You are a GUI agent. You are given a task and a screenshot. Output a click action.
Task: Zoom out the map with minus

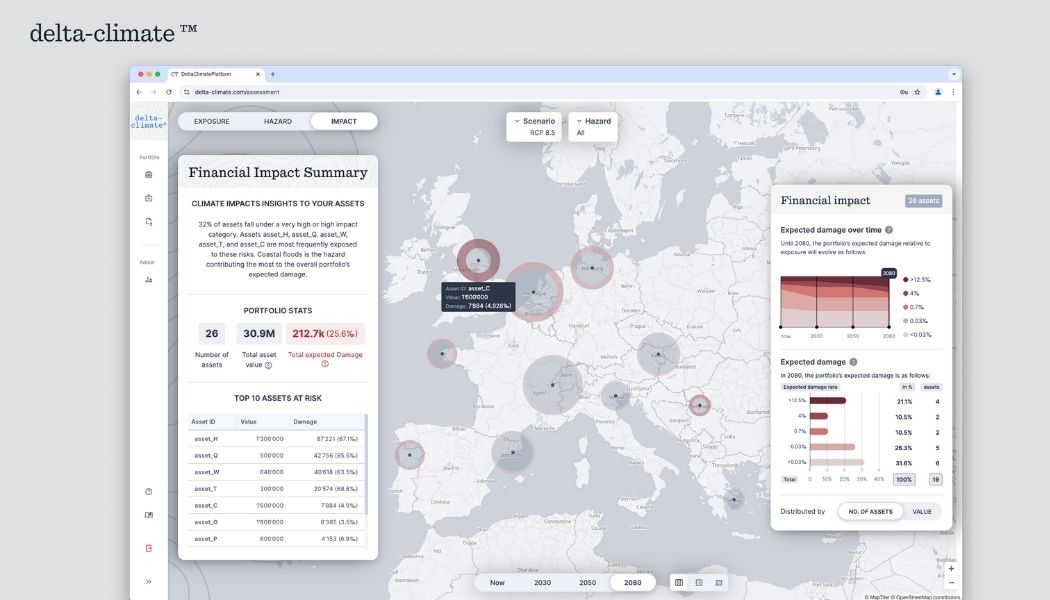pos(951,583)
